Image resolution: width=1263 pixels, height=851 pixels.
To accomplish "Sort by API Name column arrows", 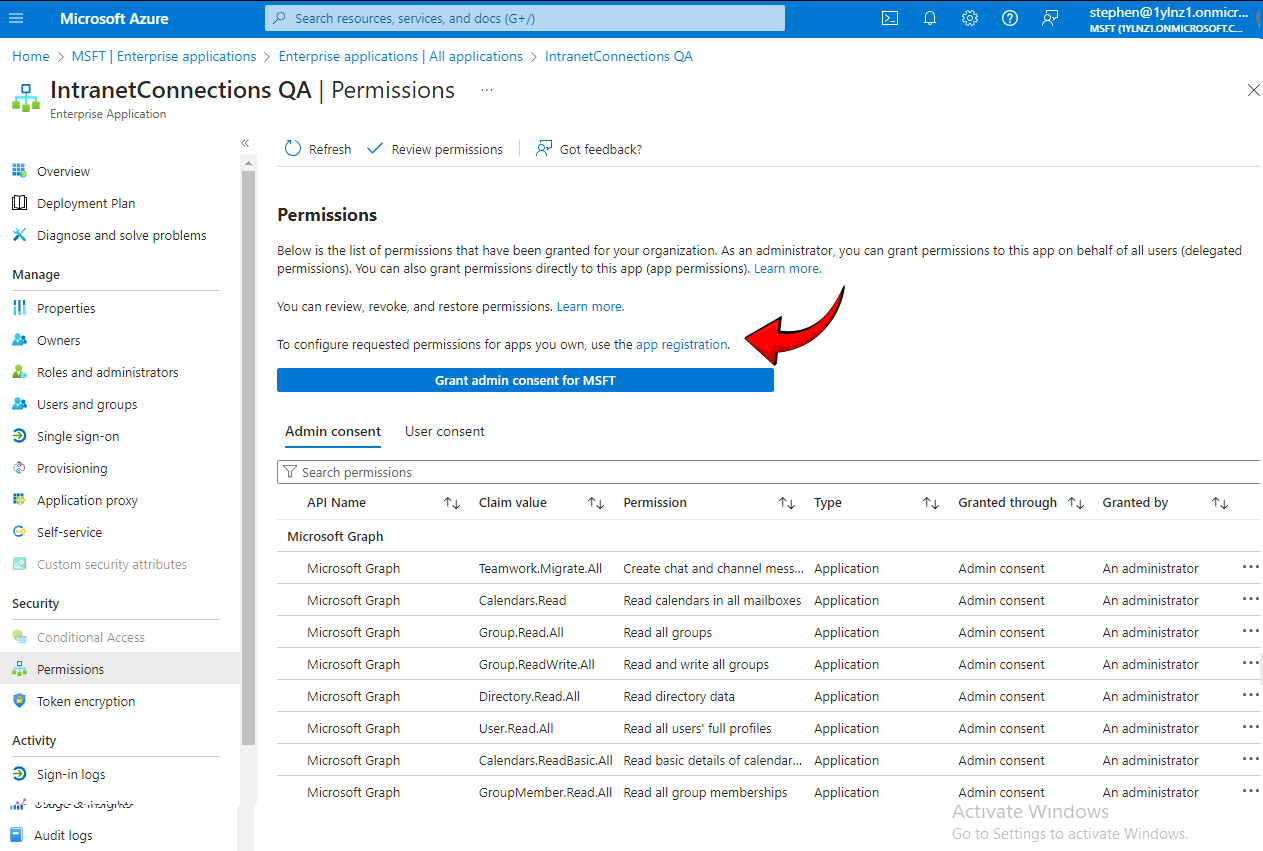I will pos(452,503).
